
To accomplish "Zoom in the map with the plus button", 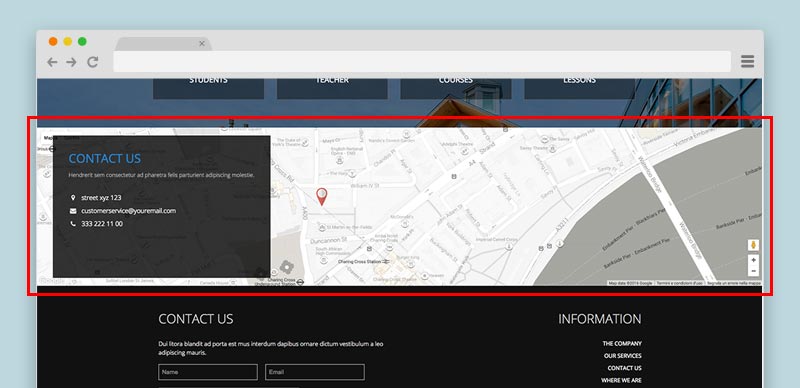I will point(754,260).
